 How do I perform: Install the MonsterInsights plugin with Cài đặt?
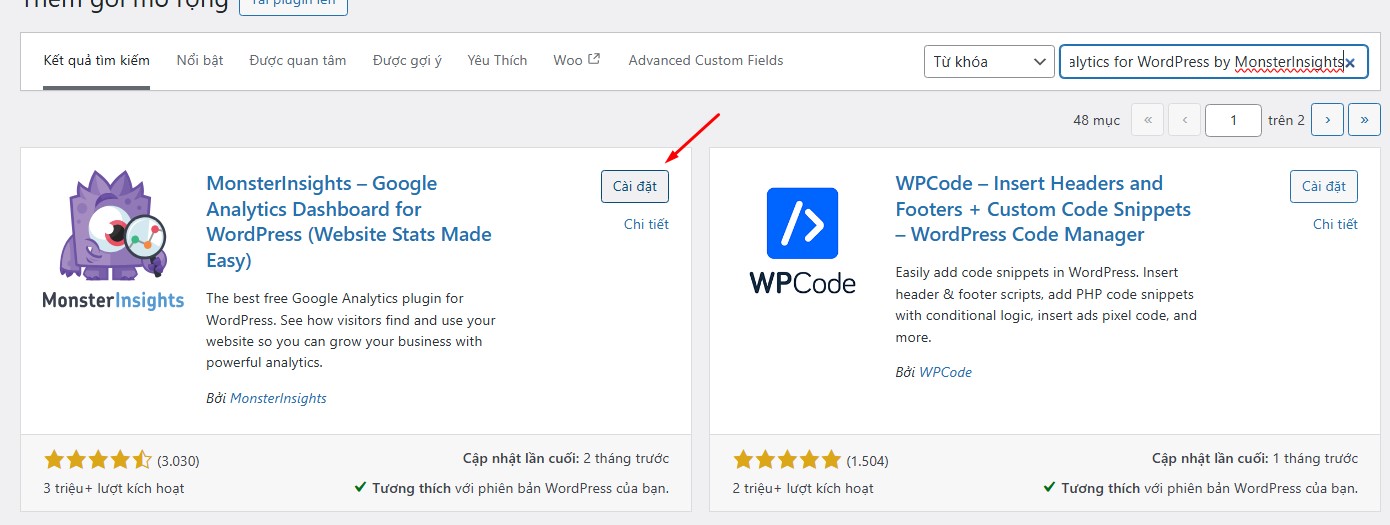tap(635, 186)
